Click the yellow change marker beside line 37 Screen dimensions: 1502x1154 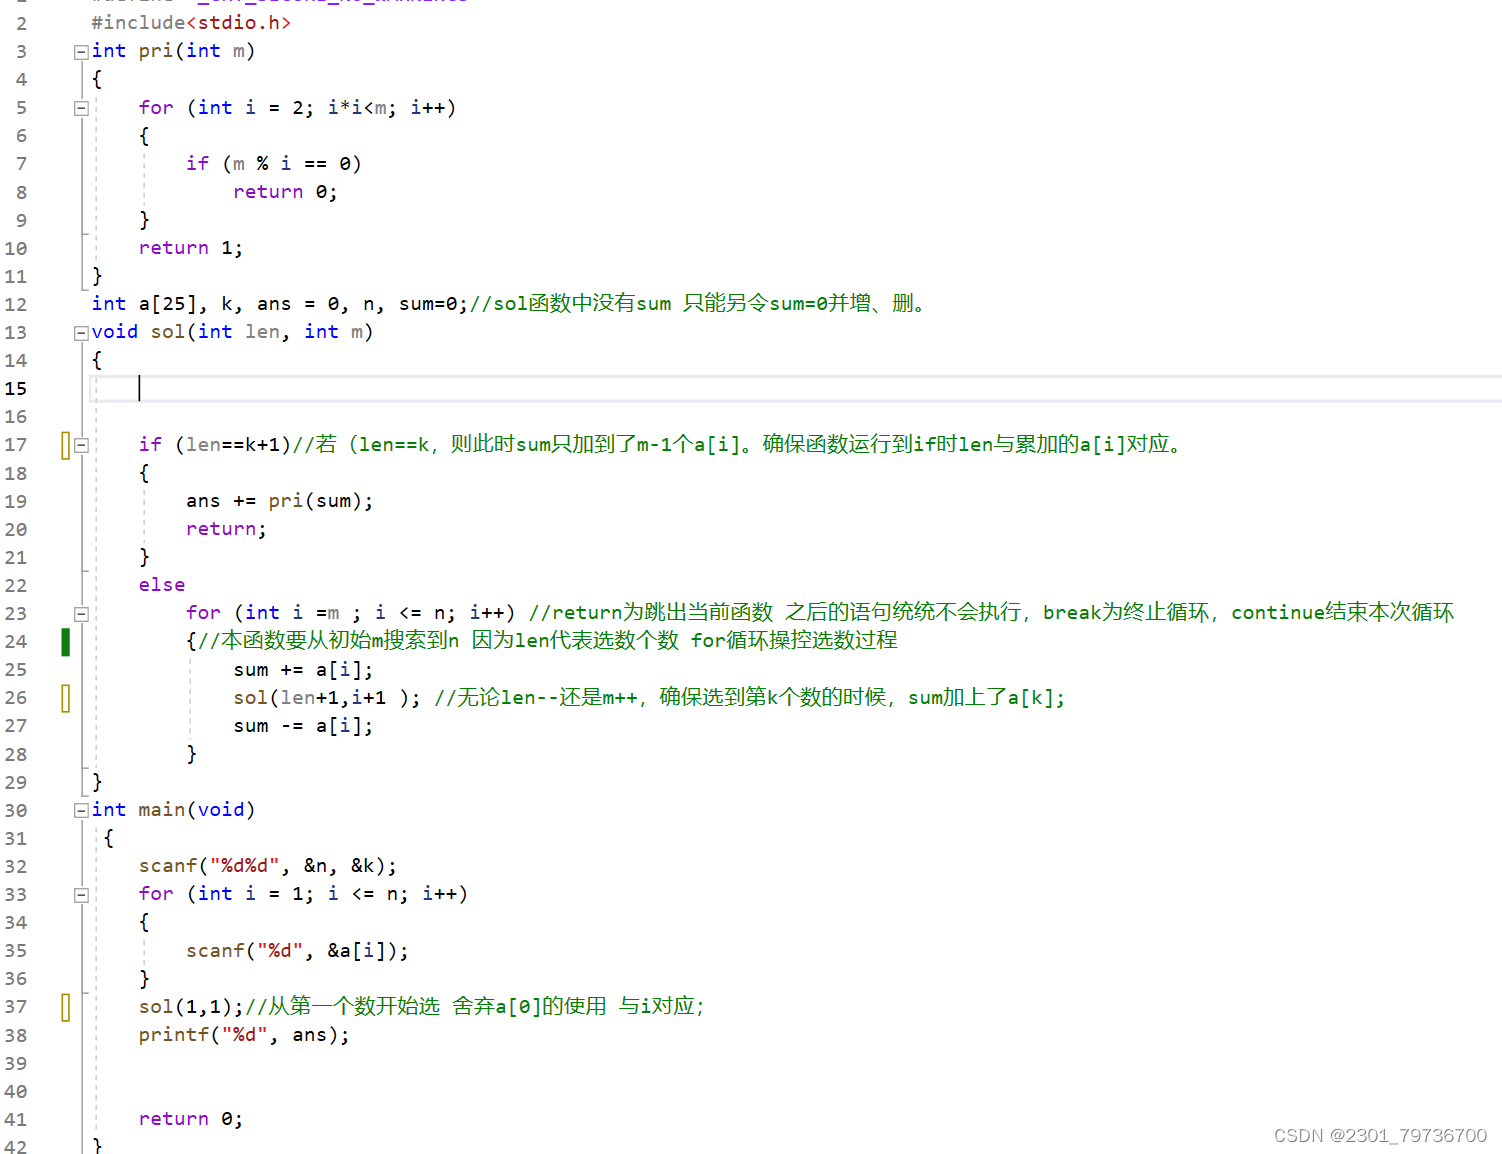[66, 1007]
